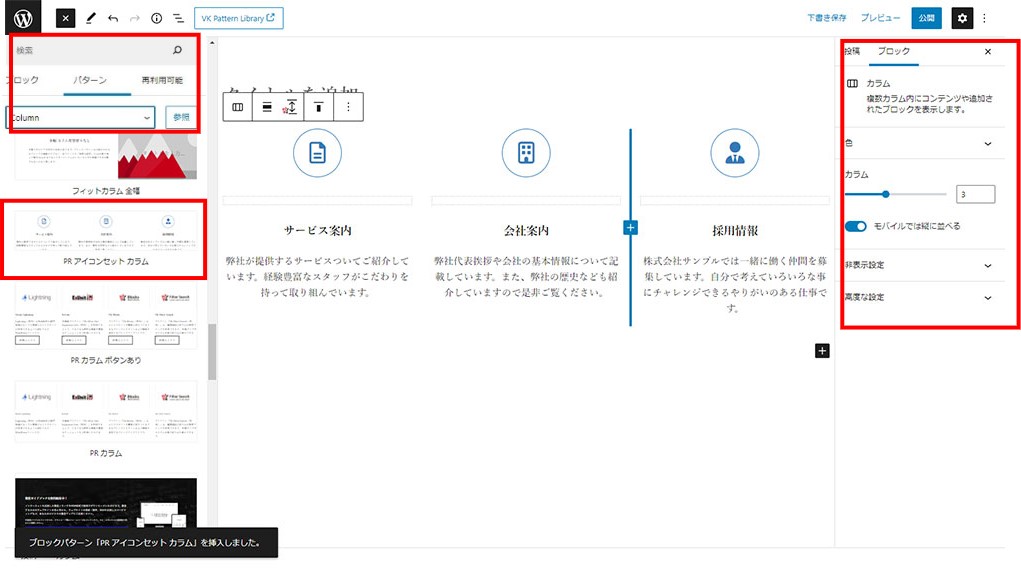Open the list view outline
1021x582 pixels.
178,18
